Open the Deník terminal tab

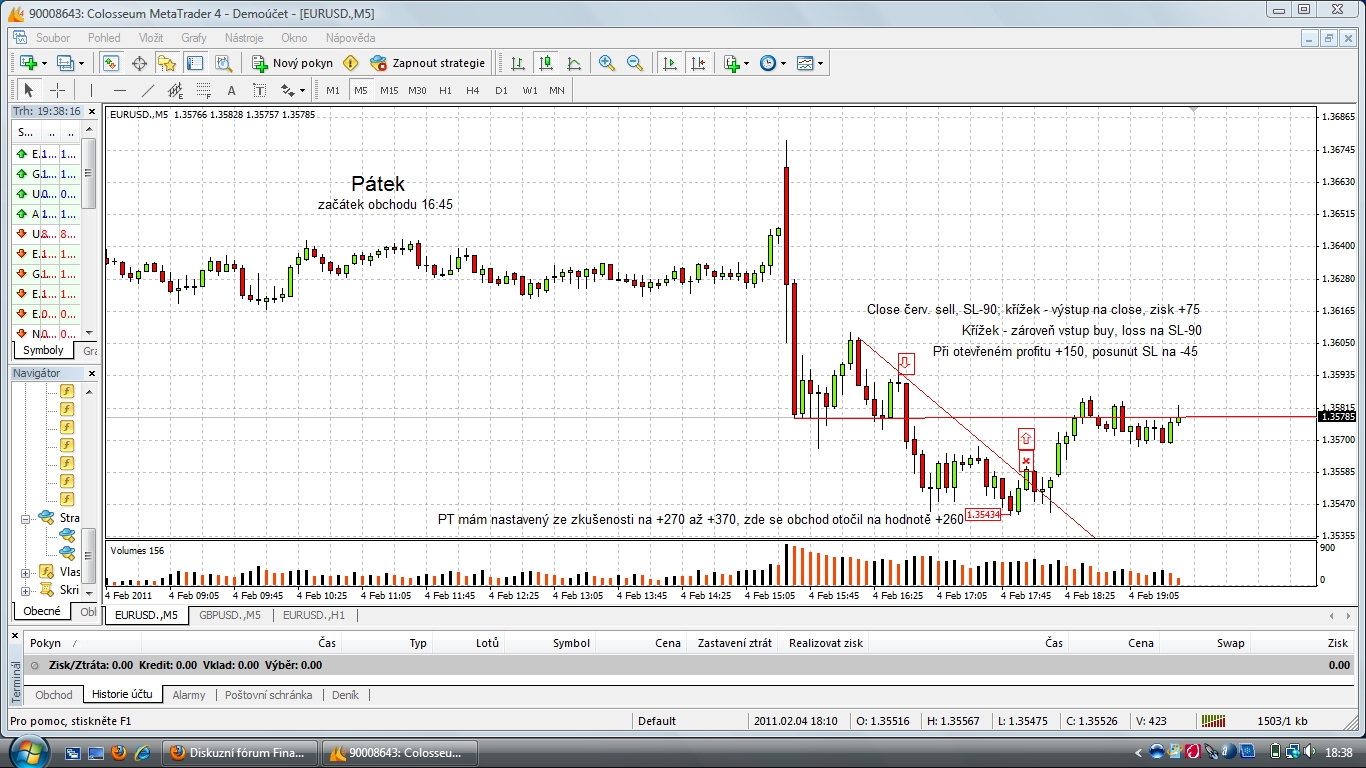click(x=345, y=694)
